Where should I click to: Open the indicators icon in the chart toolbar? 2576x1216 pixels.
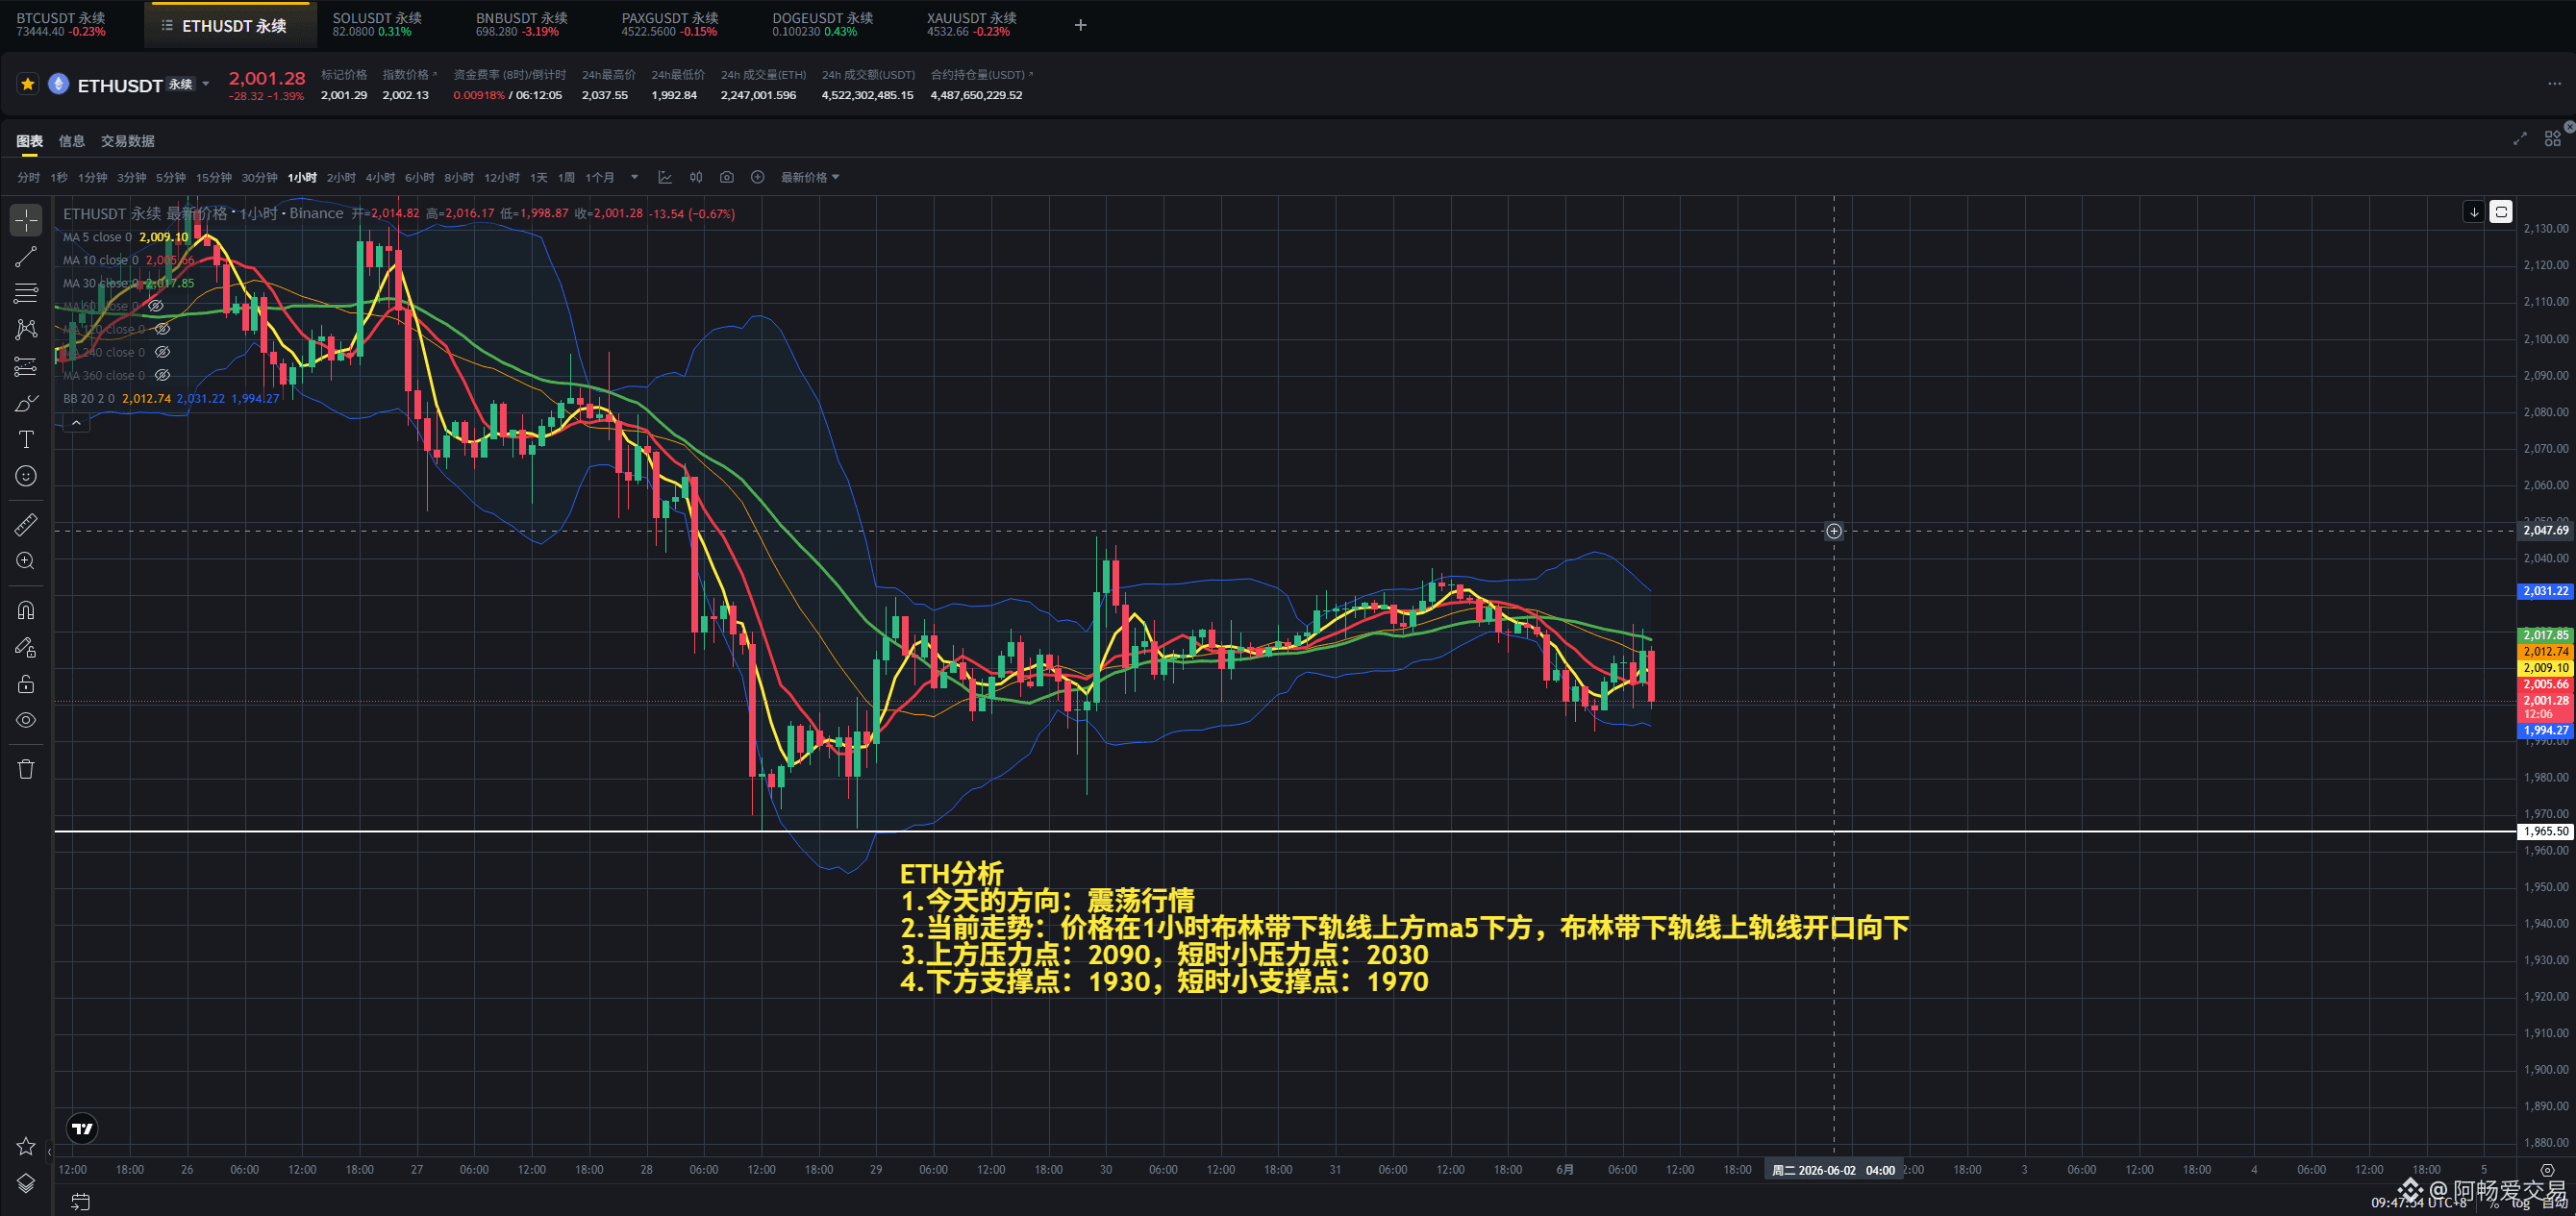tap(665, 177)
